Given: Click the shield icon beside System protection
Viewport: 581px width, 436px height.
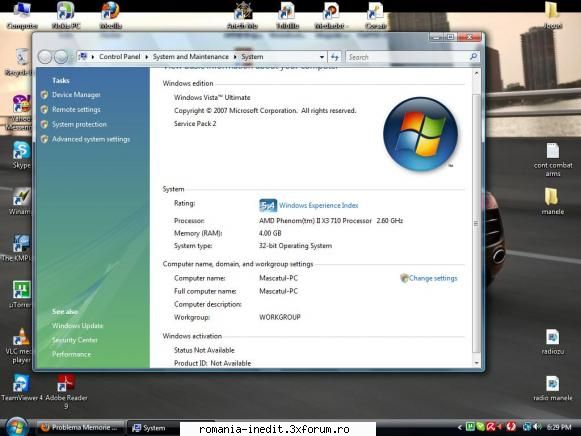Looking at the screenshot, I should pos(44,124).
